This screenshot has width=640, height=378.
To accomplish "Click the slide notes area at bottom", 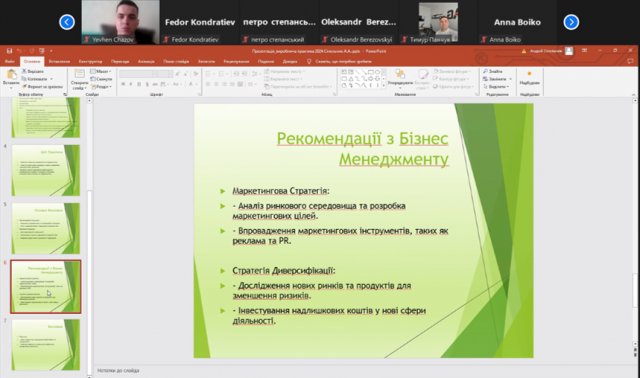I will (x=363, y=371).
